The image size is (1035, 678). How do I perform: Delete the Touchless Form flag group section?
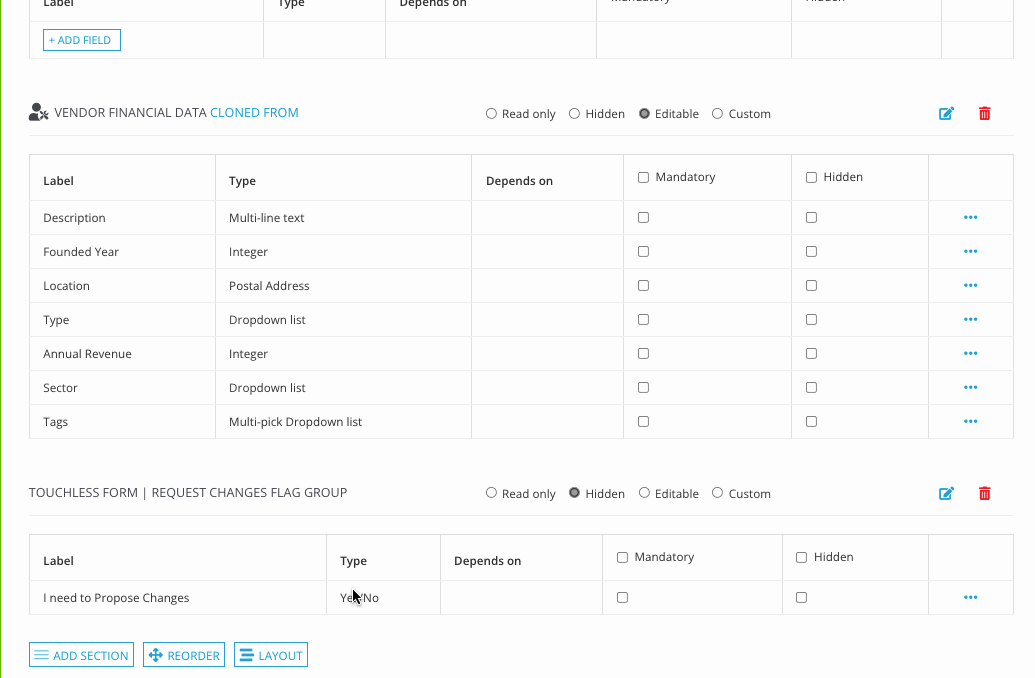click(984, 493)
